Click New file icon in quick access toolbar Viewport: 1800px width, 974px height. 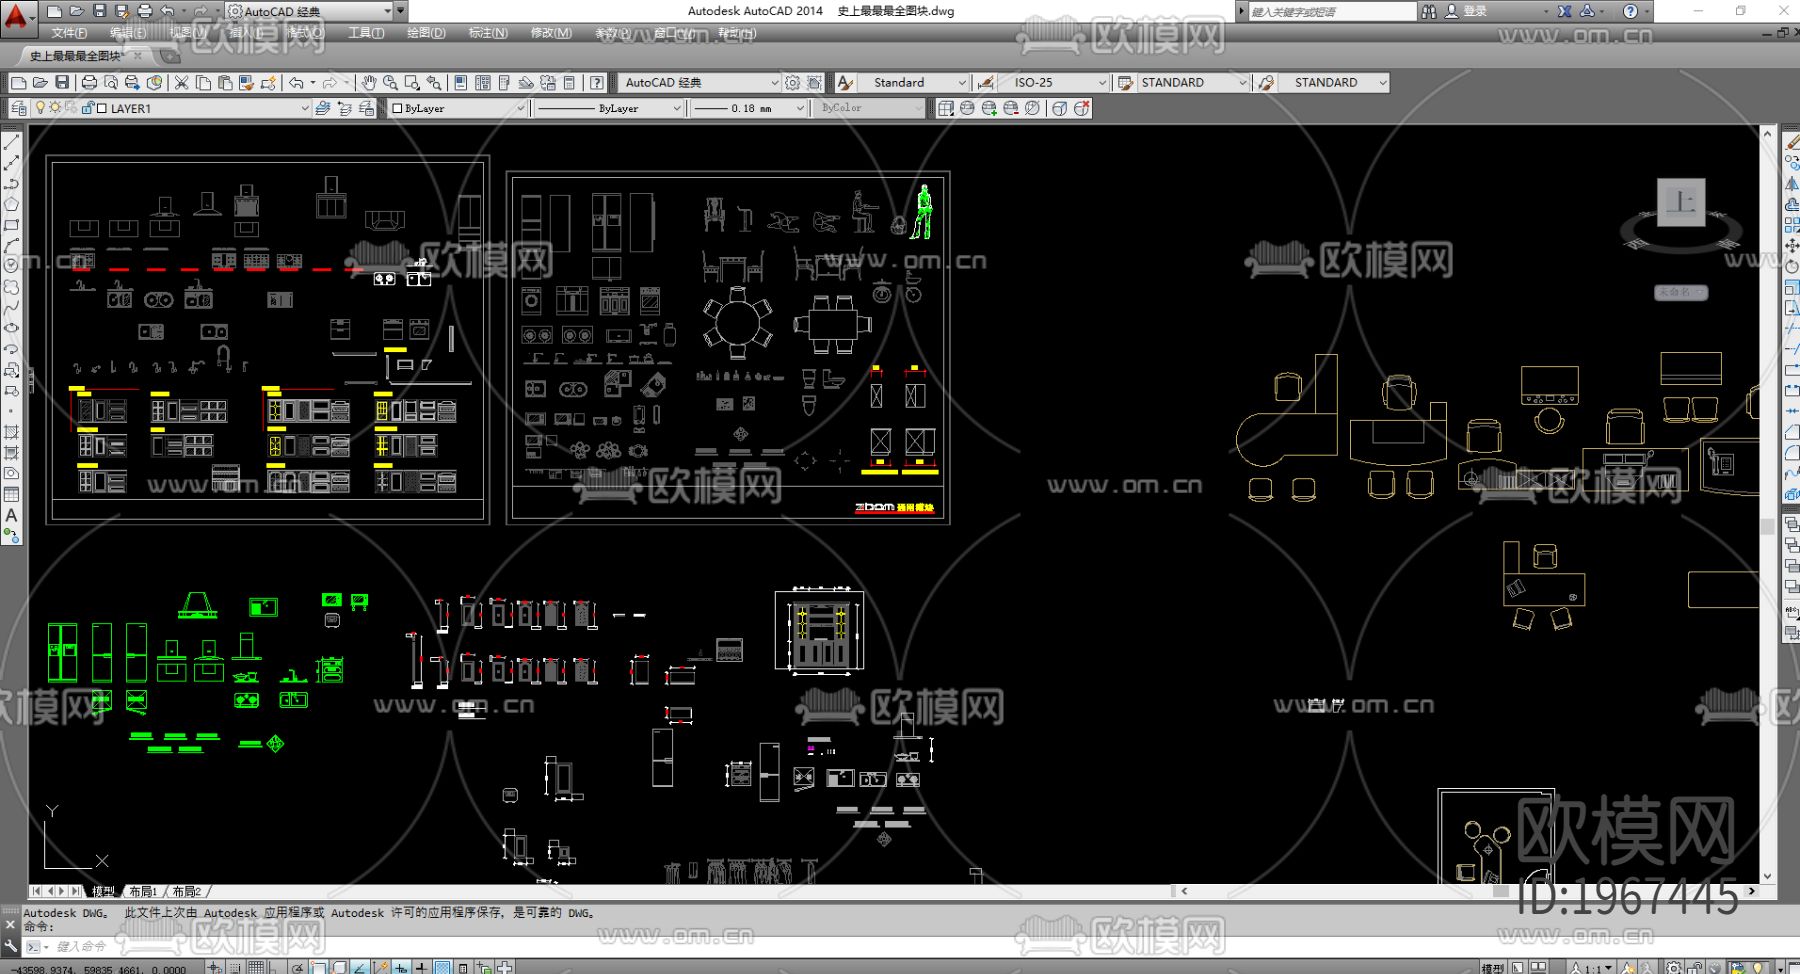[54, 11]
